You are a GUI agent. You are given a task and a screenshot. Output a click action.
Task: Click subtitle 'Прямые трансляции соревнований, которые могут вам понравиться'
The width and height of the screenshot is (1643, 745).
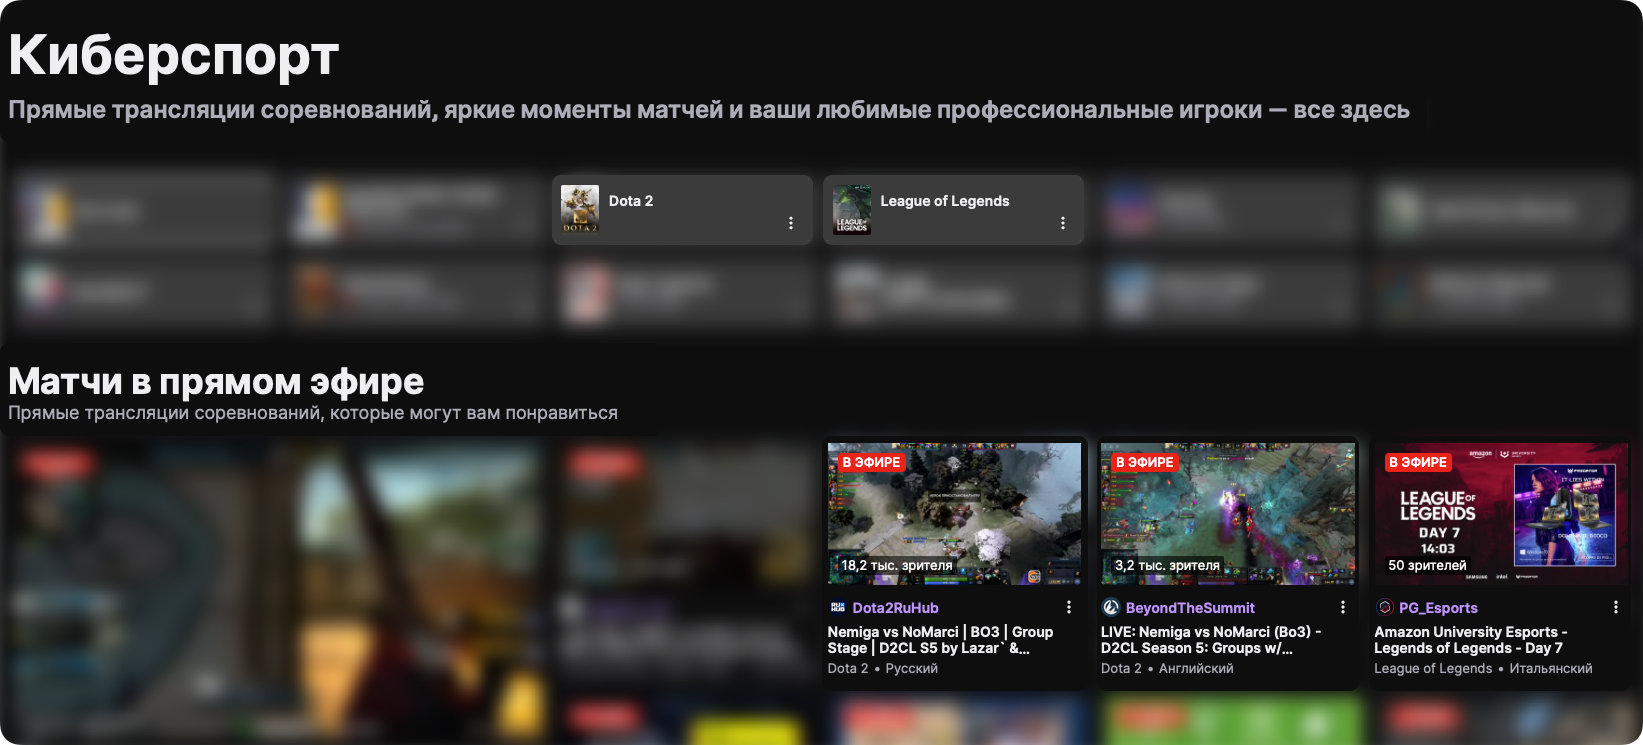point(313,413)
